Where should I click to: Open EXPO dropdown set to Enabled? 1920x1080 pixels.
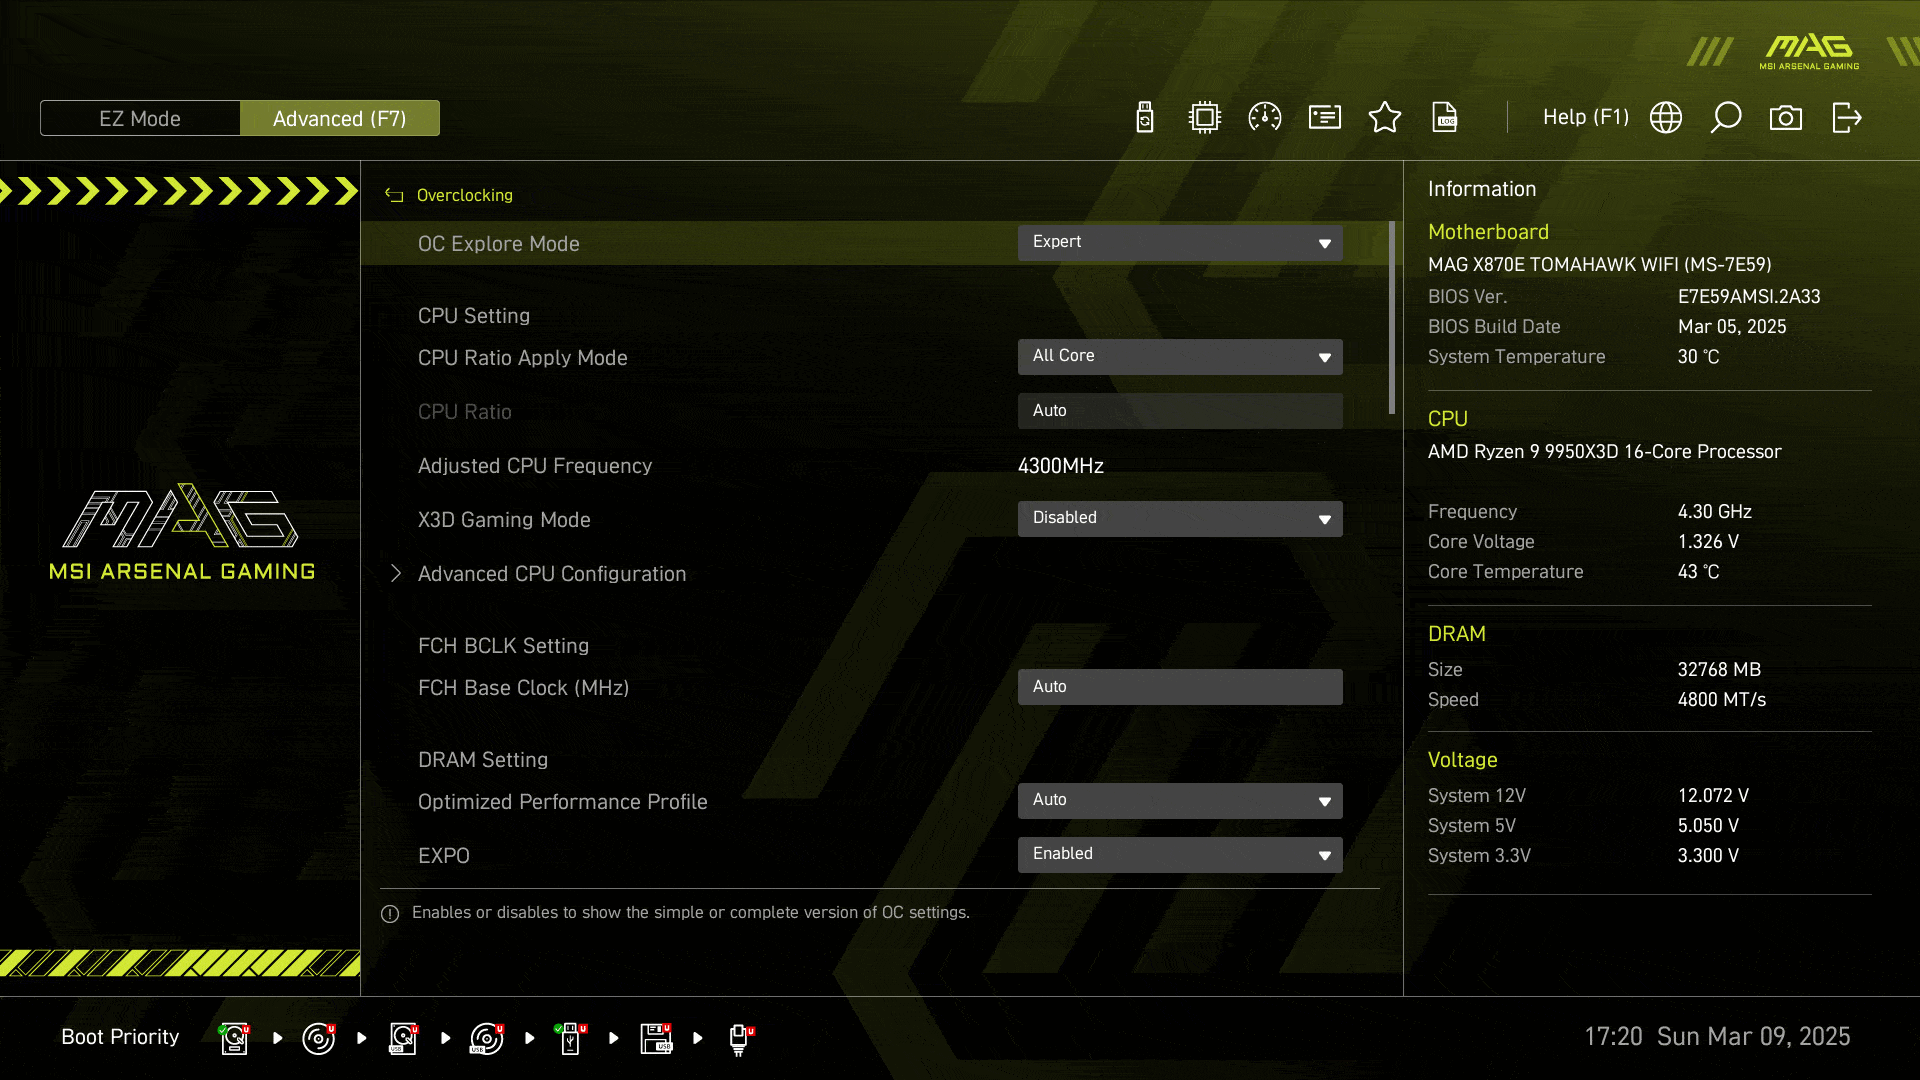[1180, 855]
